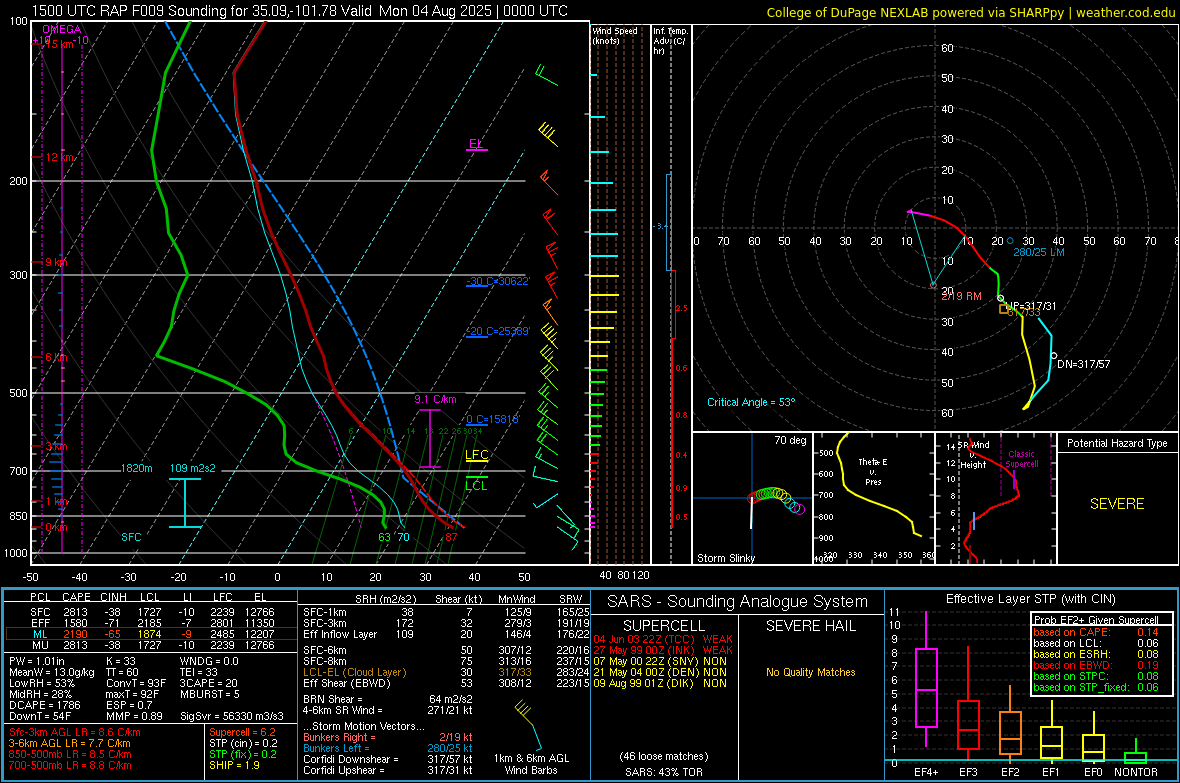
Task: Click the BRN Shear = 64 m2/s2 line
Action: click(x=388, y=699)
